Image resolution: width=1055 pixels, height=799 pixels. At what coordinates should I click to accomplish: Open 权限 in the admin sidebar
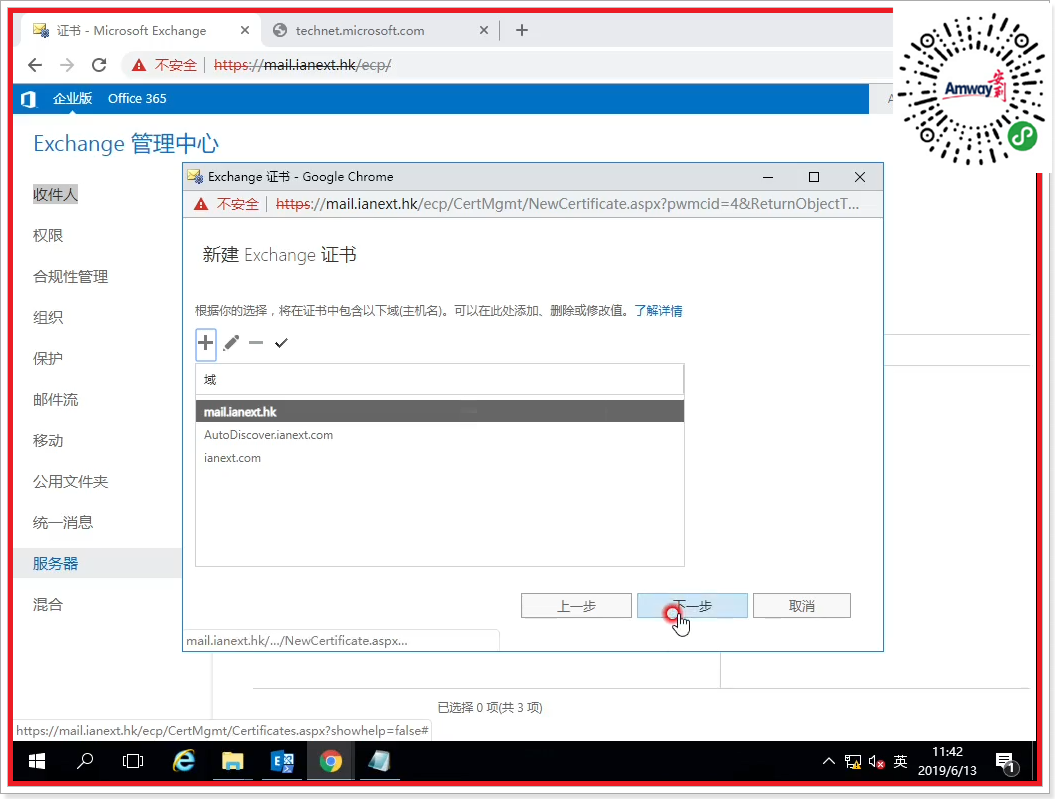pos(48,235)
